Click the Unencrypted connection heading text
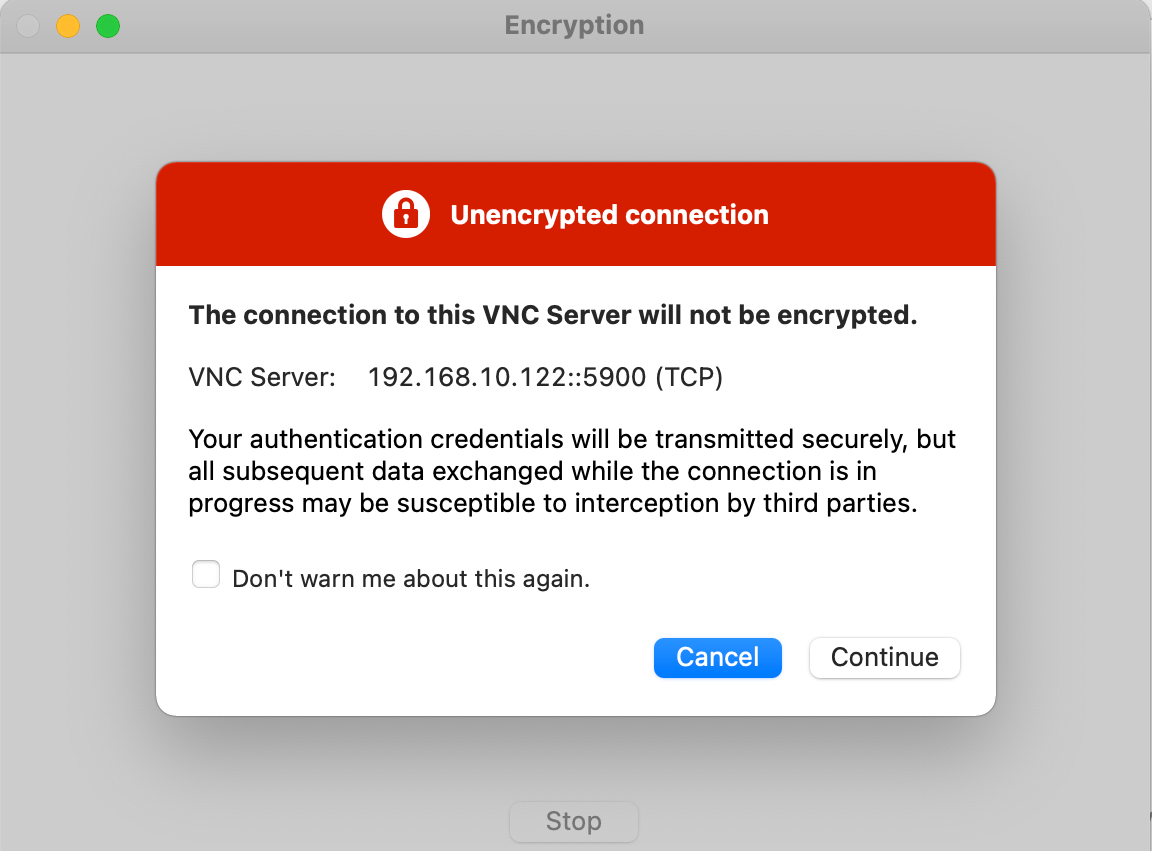 (609, 214)
